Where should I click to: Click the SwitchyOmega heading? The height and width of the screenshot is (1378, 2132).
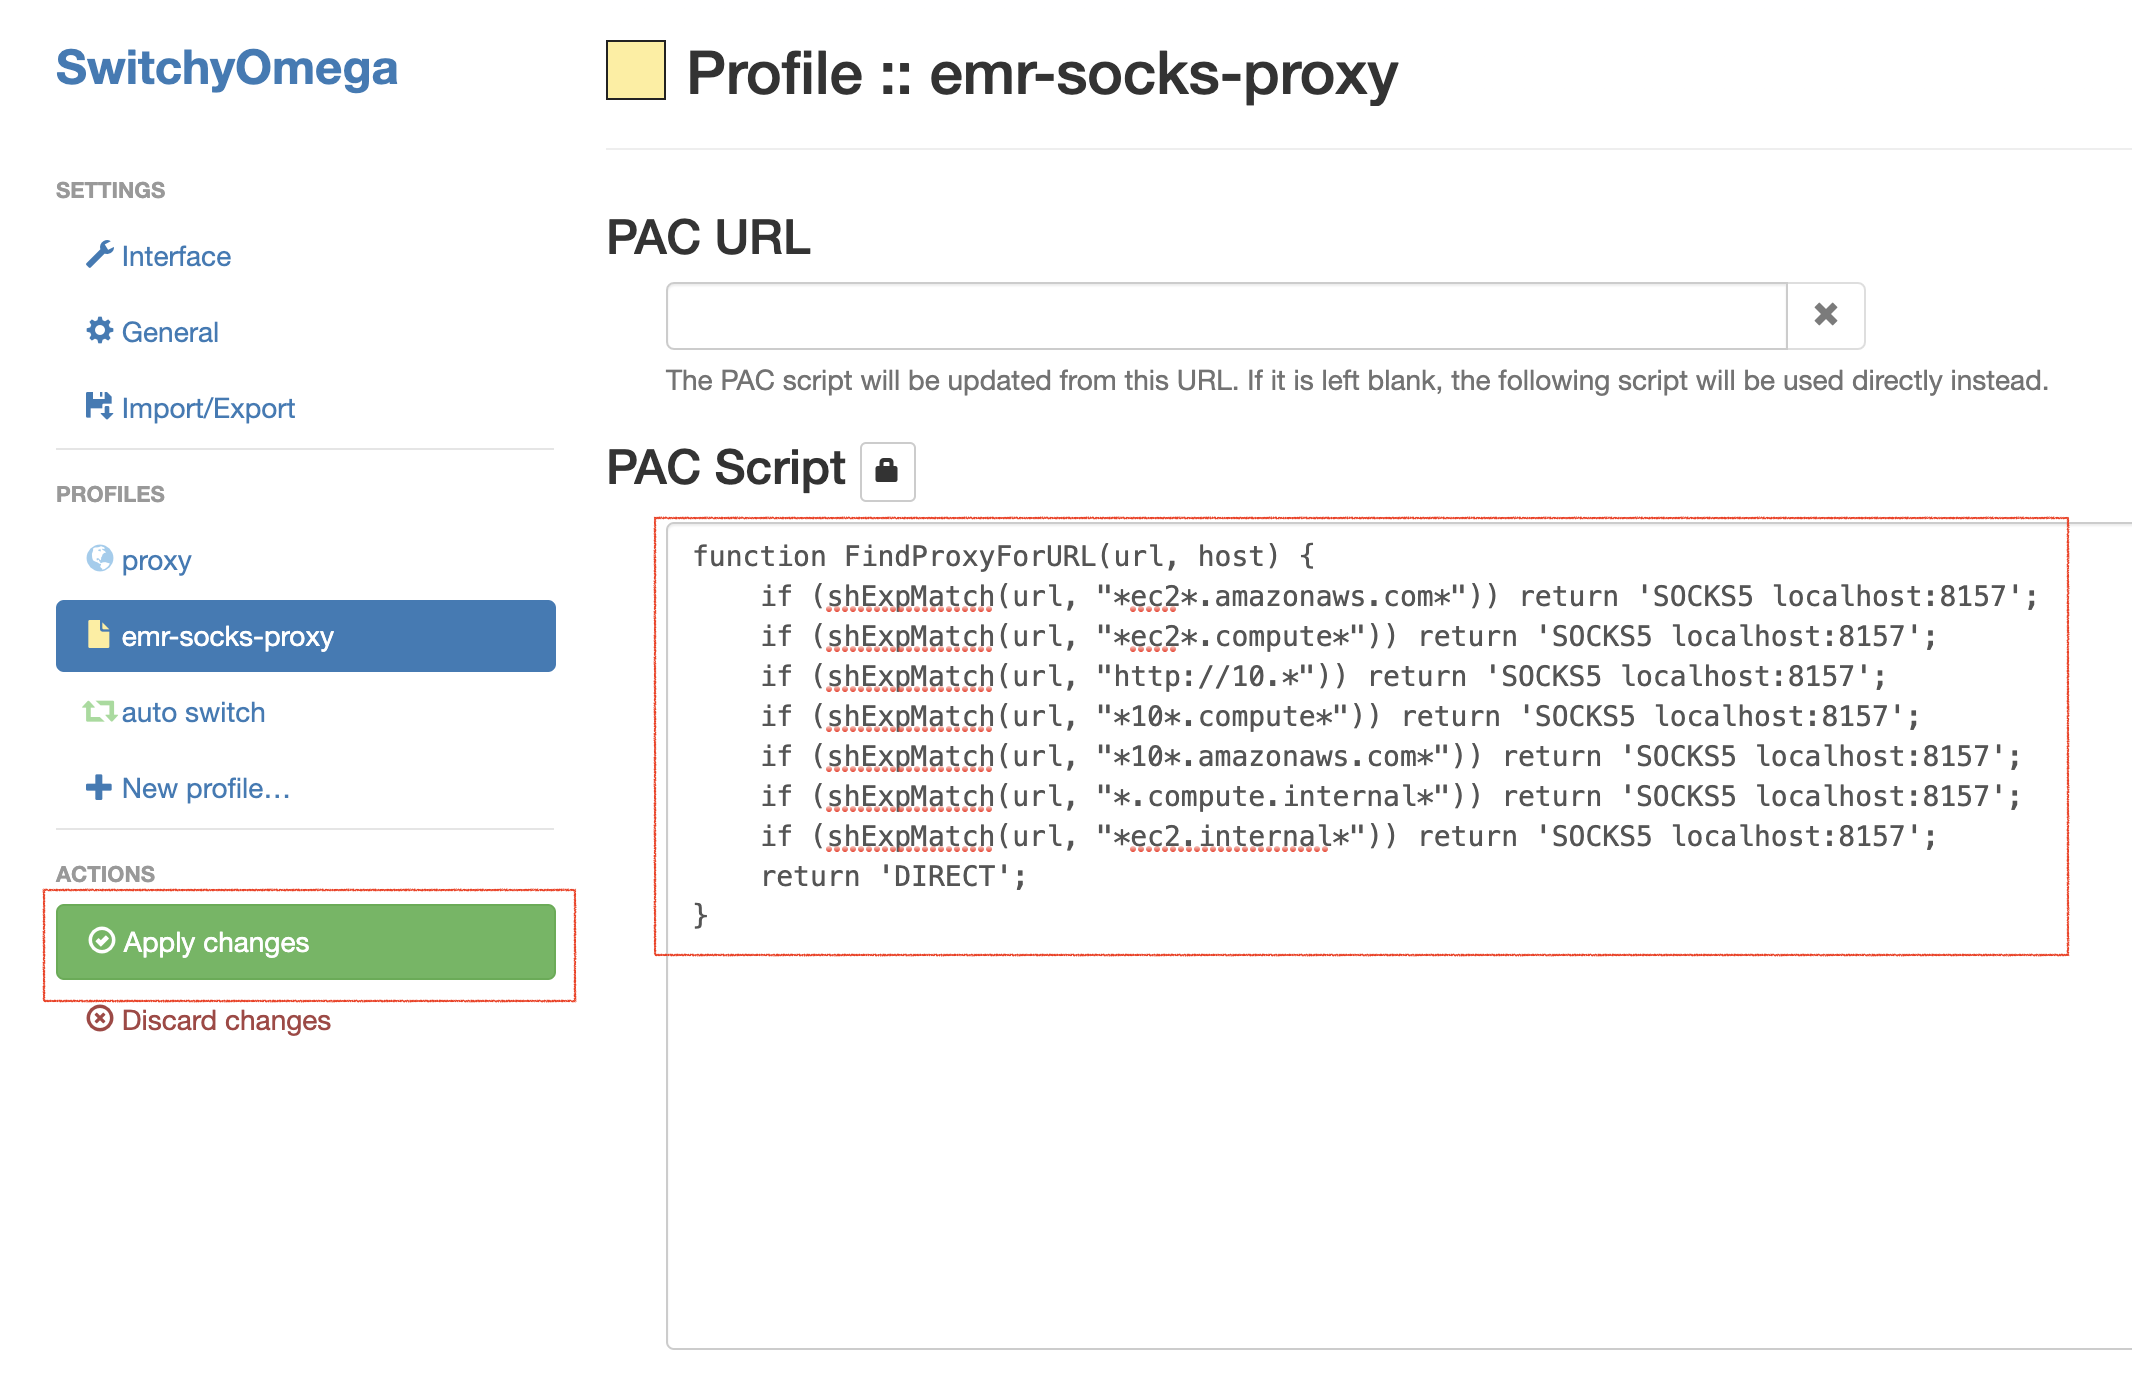point(227,68)
